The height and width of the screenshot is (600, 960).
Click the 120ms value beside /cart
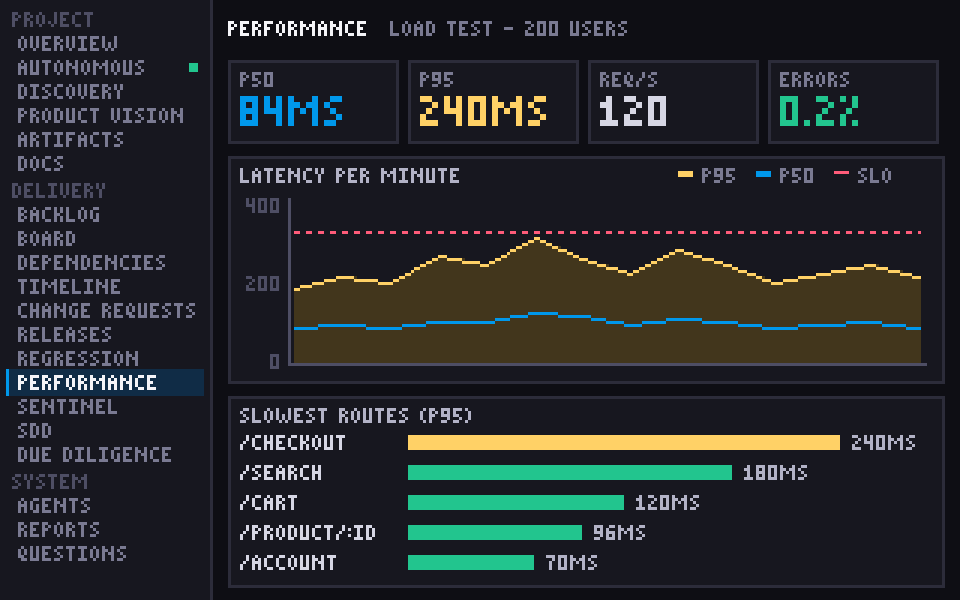coord(667,503)
